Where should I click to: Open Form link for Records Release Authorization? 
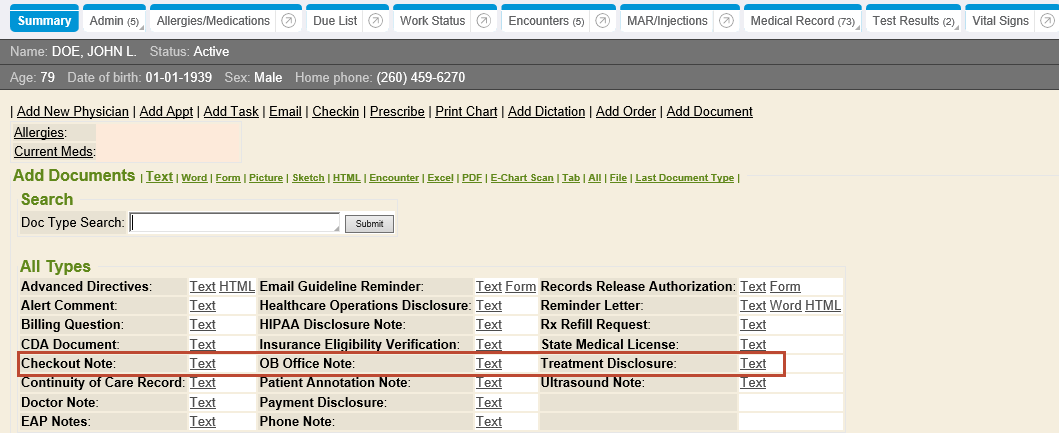(785, 286)
